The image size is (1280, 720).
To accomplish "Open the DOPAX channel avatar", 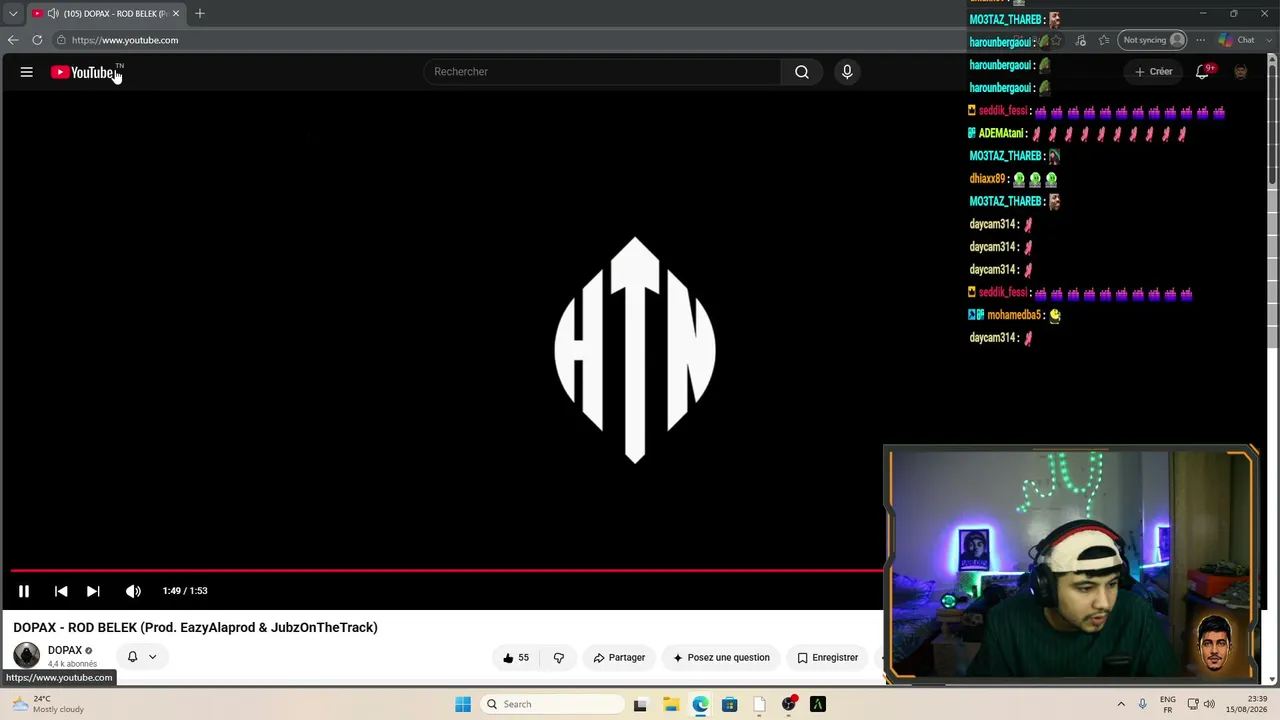I will pos(27,656).
